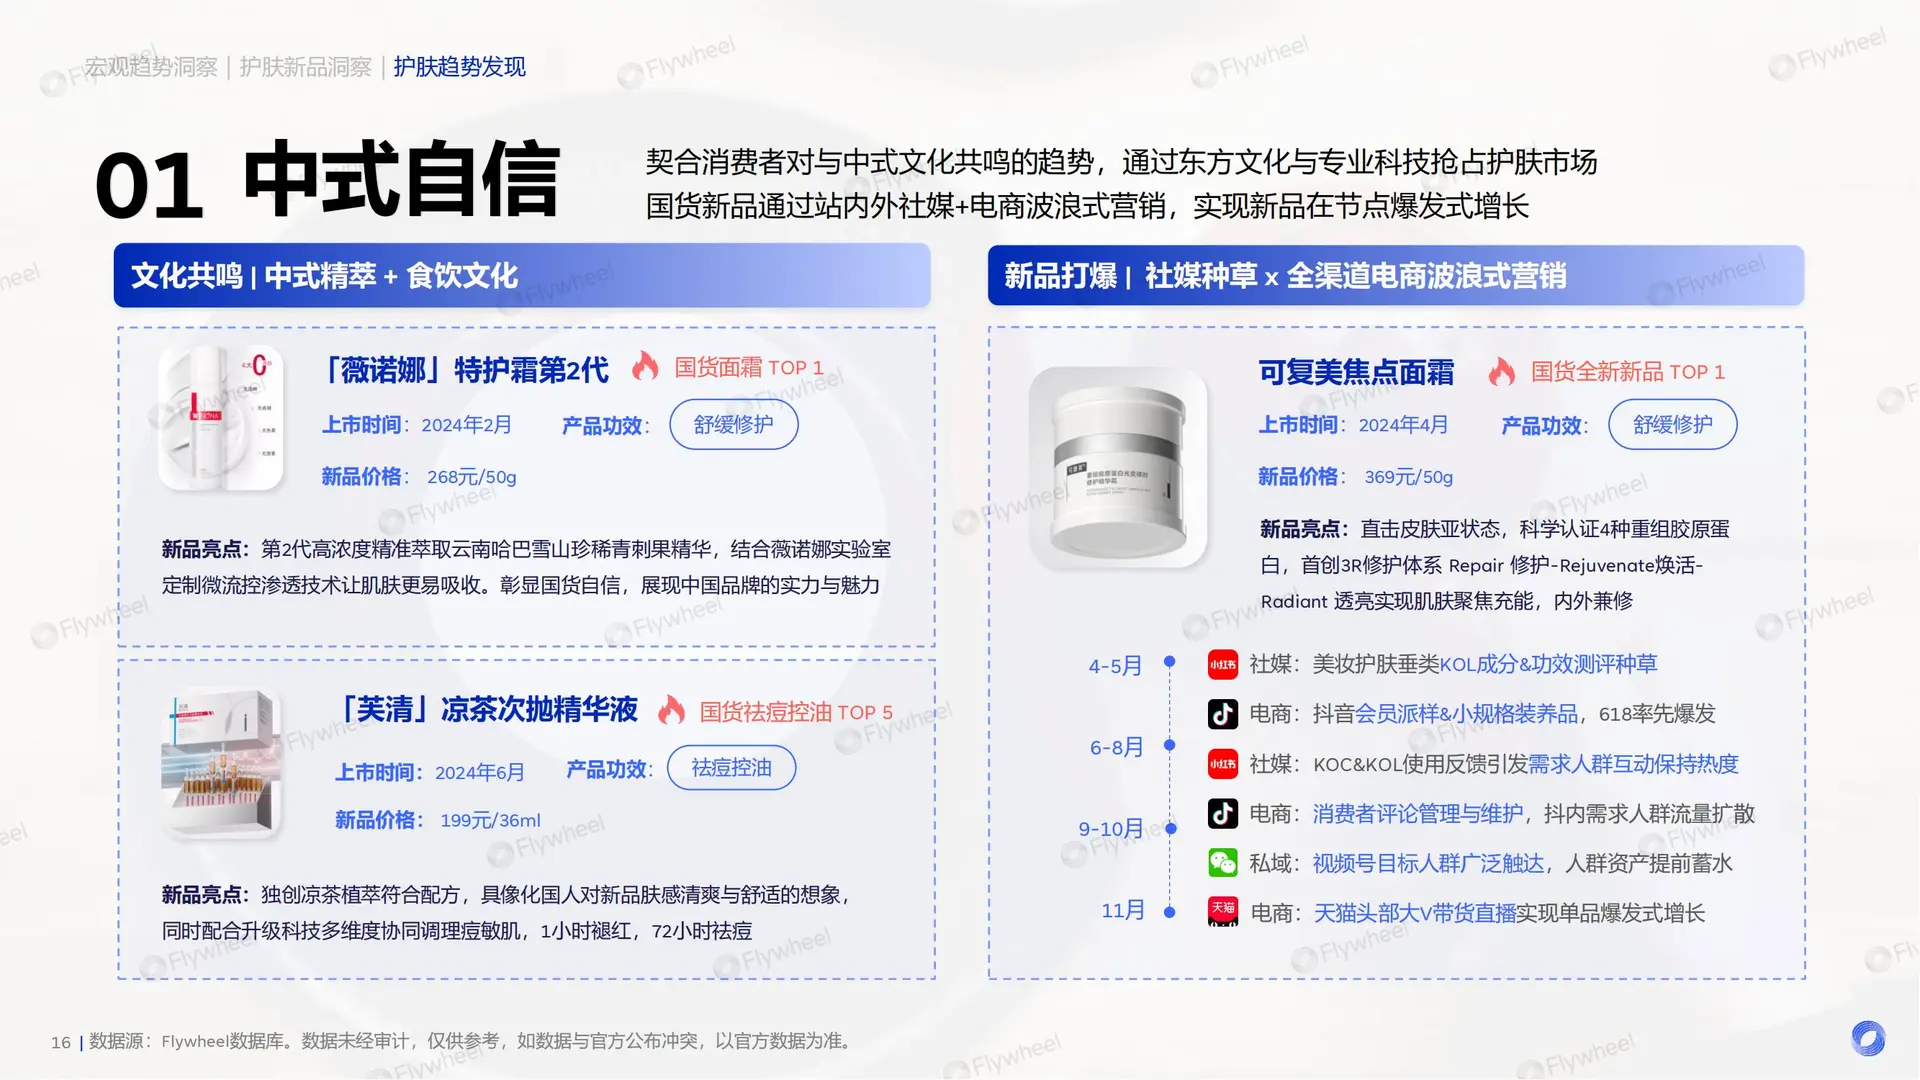The height and width of the screenshot is (1080, 1920).
Task: Click the Xiaohongshu icon in the 4-5月 row
Action: pyautogui.click(x=1222, y=664)
